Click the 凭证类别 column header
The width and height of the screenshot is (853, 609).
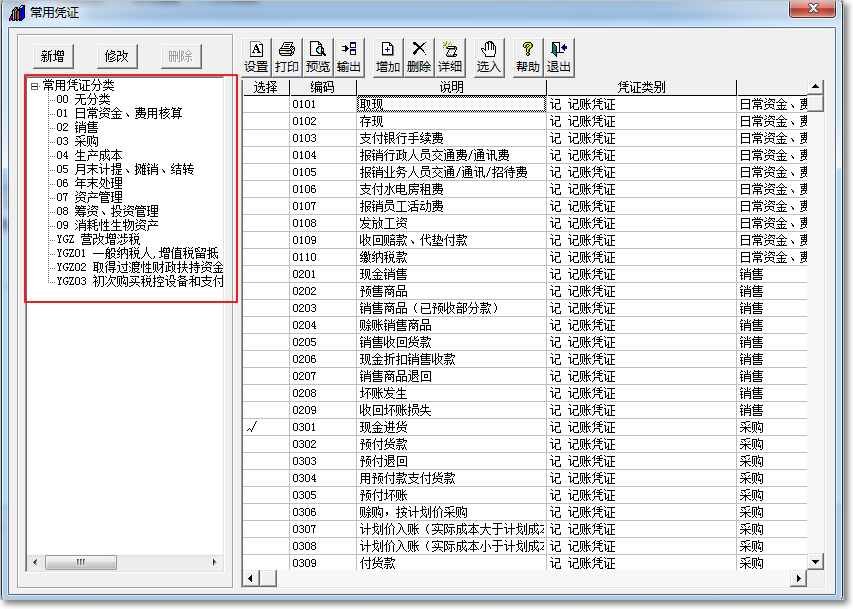641,88
